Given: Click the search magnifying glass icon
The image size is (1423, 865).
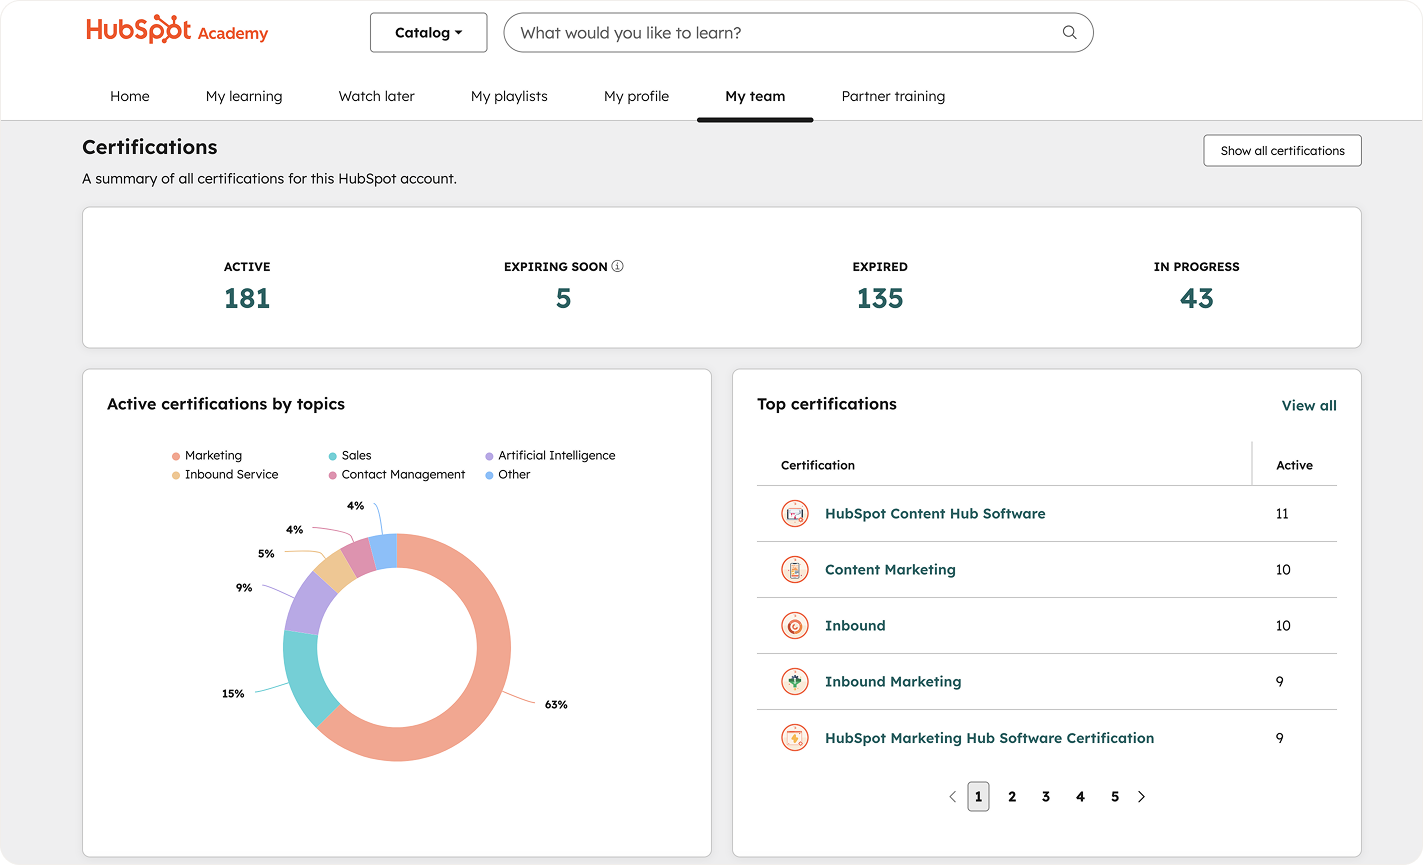Looking at the screenshot, I should coord(1068,32).
